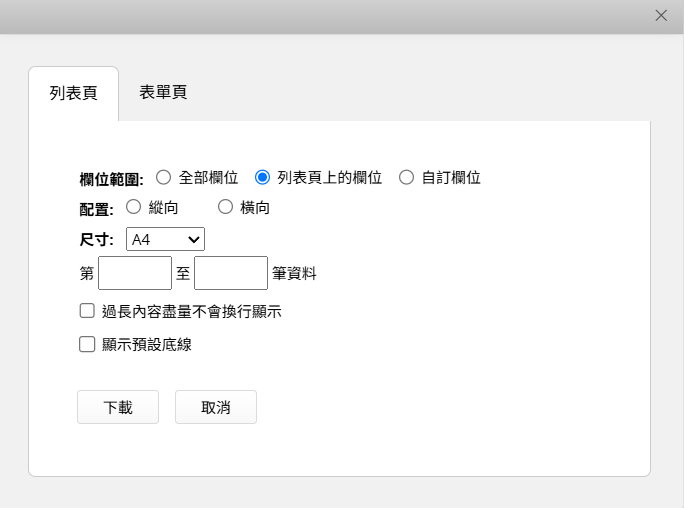Screen dimensions: 684x508
Task: Click the 至 text between the range fields
Action: [183, 272]
